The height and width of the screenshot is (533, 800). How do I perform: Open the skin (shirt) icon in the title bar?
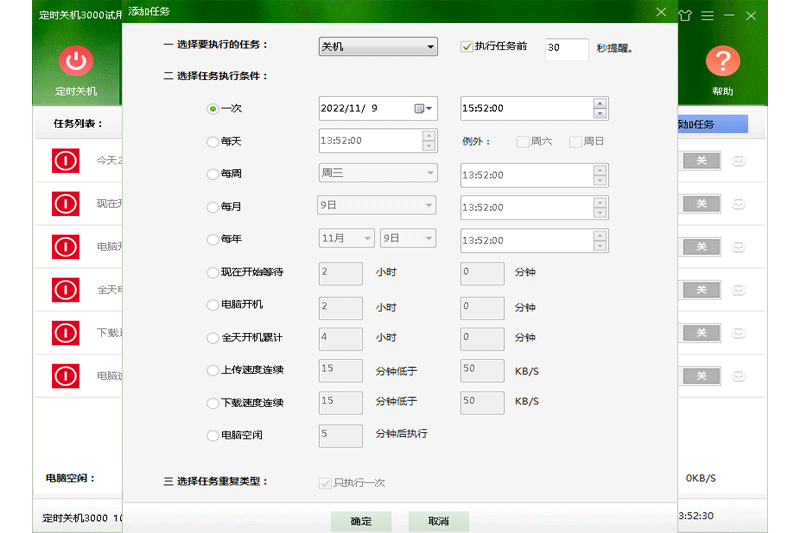(x=685, y=16)
